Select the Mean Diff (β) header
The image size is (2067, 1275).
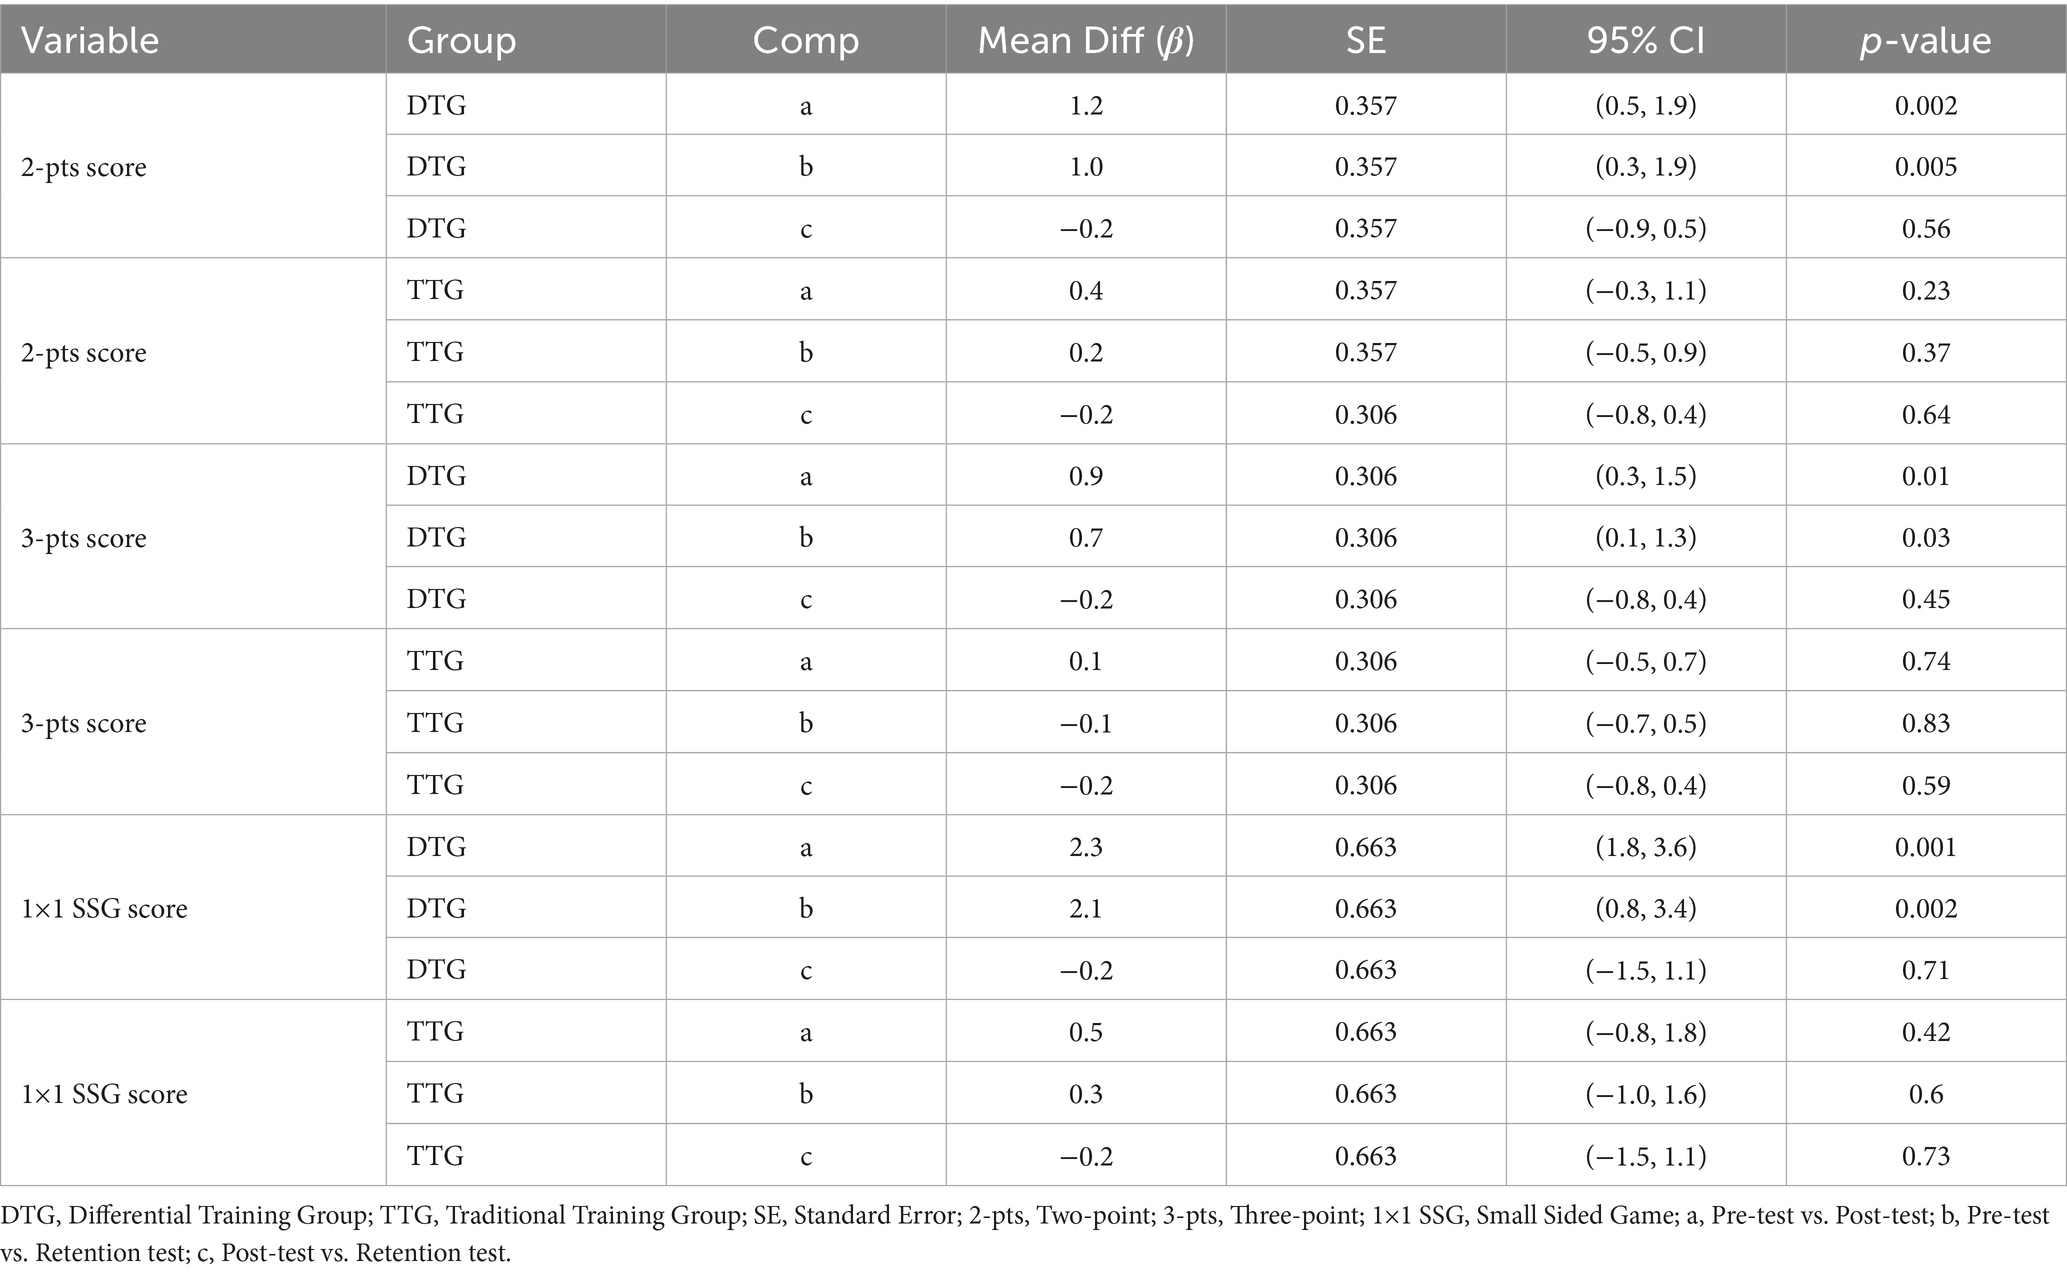coord(1085,40)
